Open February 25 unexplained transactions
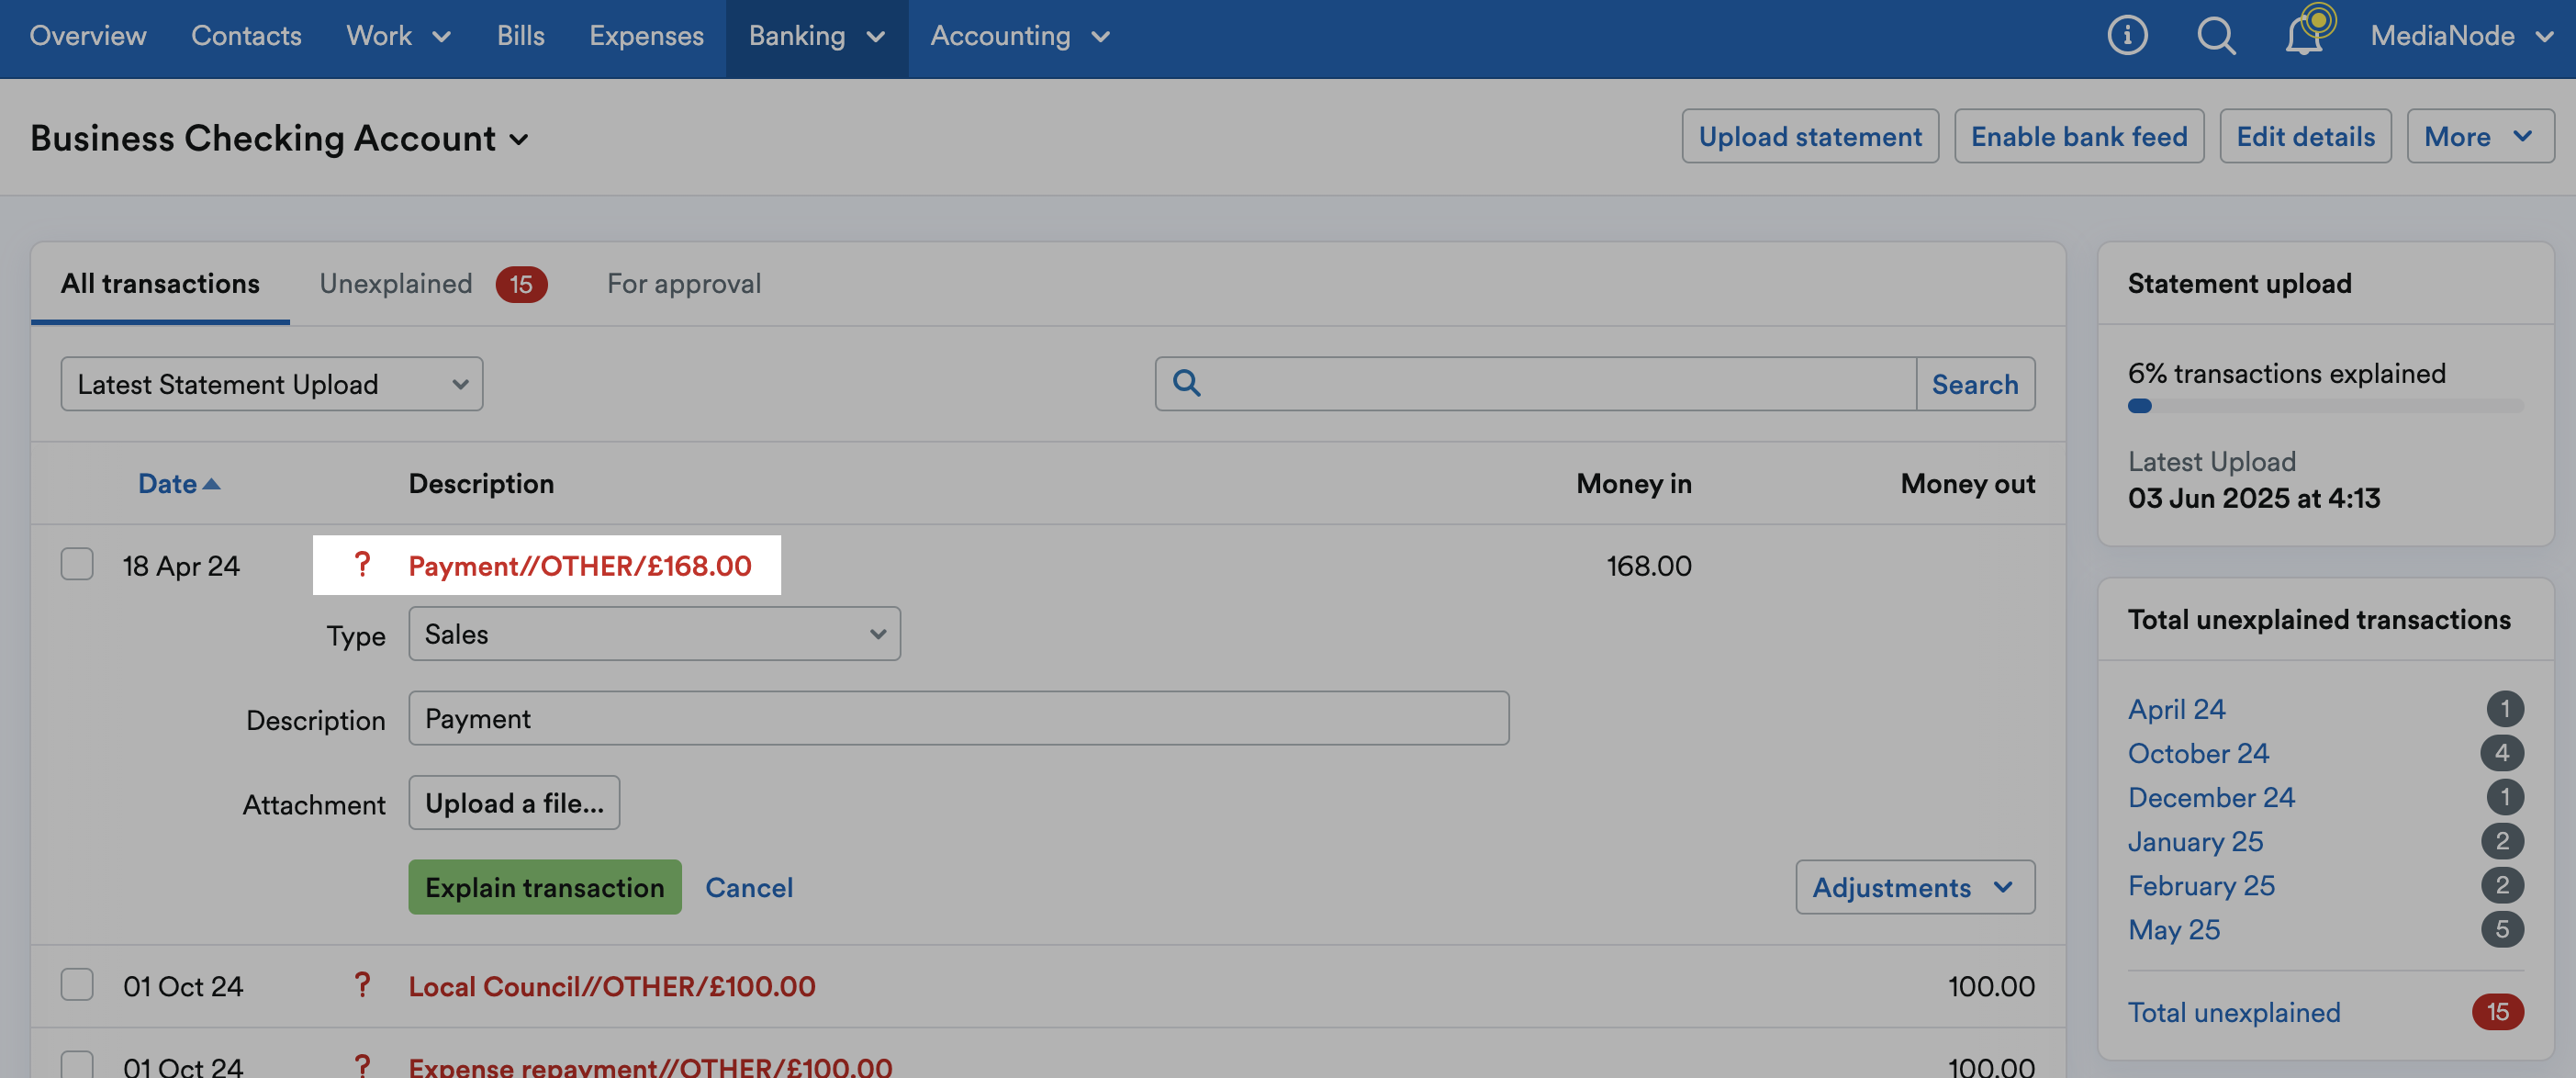2576x1078 pixels. click(2201, 885)
